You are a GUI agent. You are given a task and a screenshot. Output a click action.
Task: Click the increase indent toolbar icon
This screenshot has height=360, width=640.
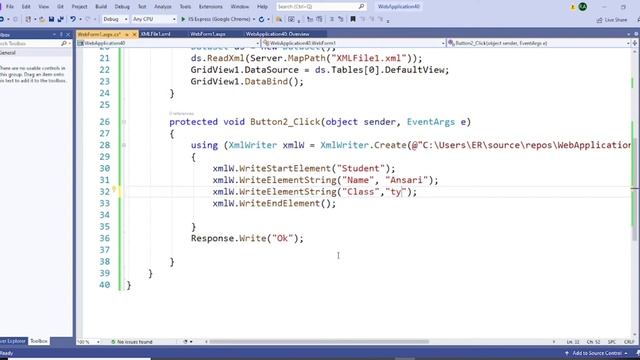click(319, 19)
